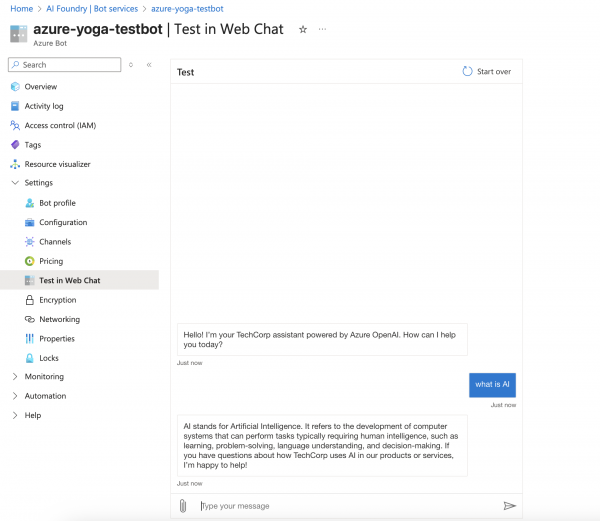Open Bot profile settings page
Screen dimensions: 600x521
pos(57,203)
